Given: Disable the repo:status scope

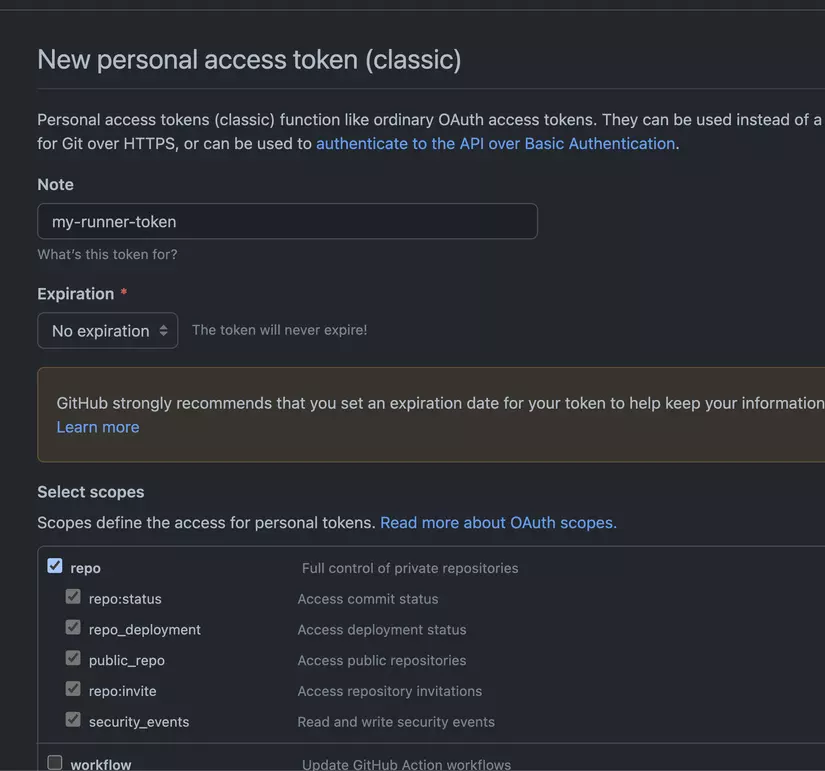Looking at the screenshot, I should coord(72,595).
